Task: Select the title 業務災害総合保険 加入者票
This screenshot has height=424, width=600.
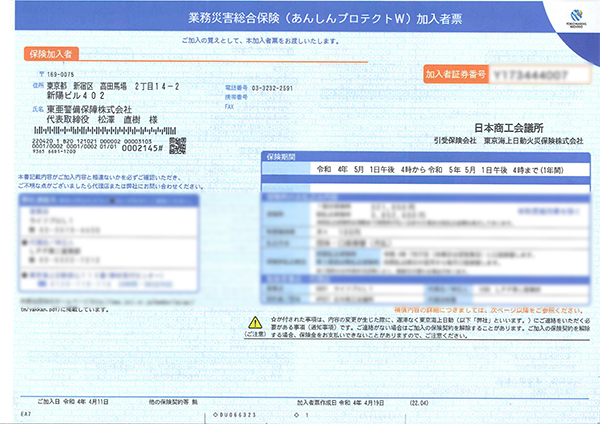Action: click(x=325, y=18)
